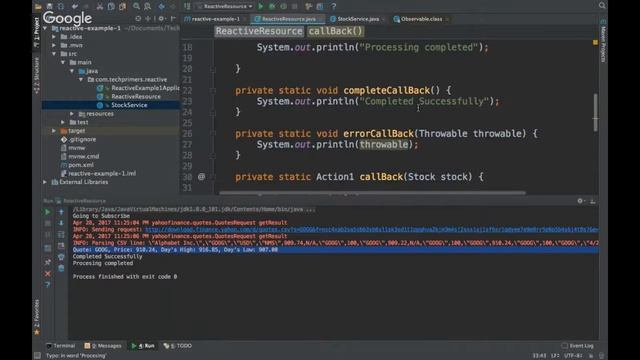Click the Undo arrow in the toolbar
This screenshot has height=360, width=640.
(75, 6)
